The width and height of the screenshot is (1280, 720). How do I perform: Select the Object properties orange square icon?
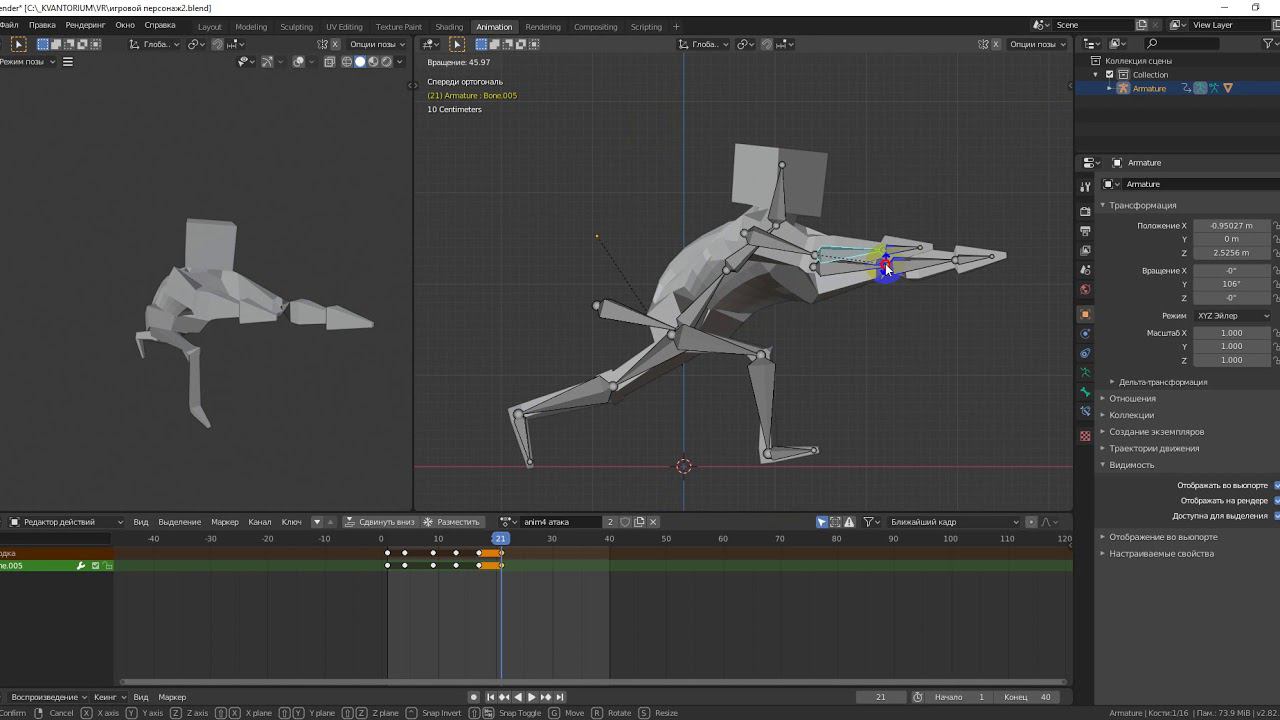click(1085, 314)
